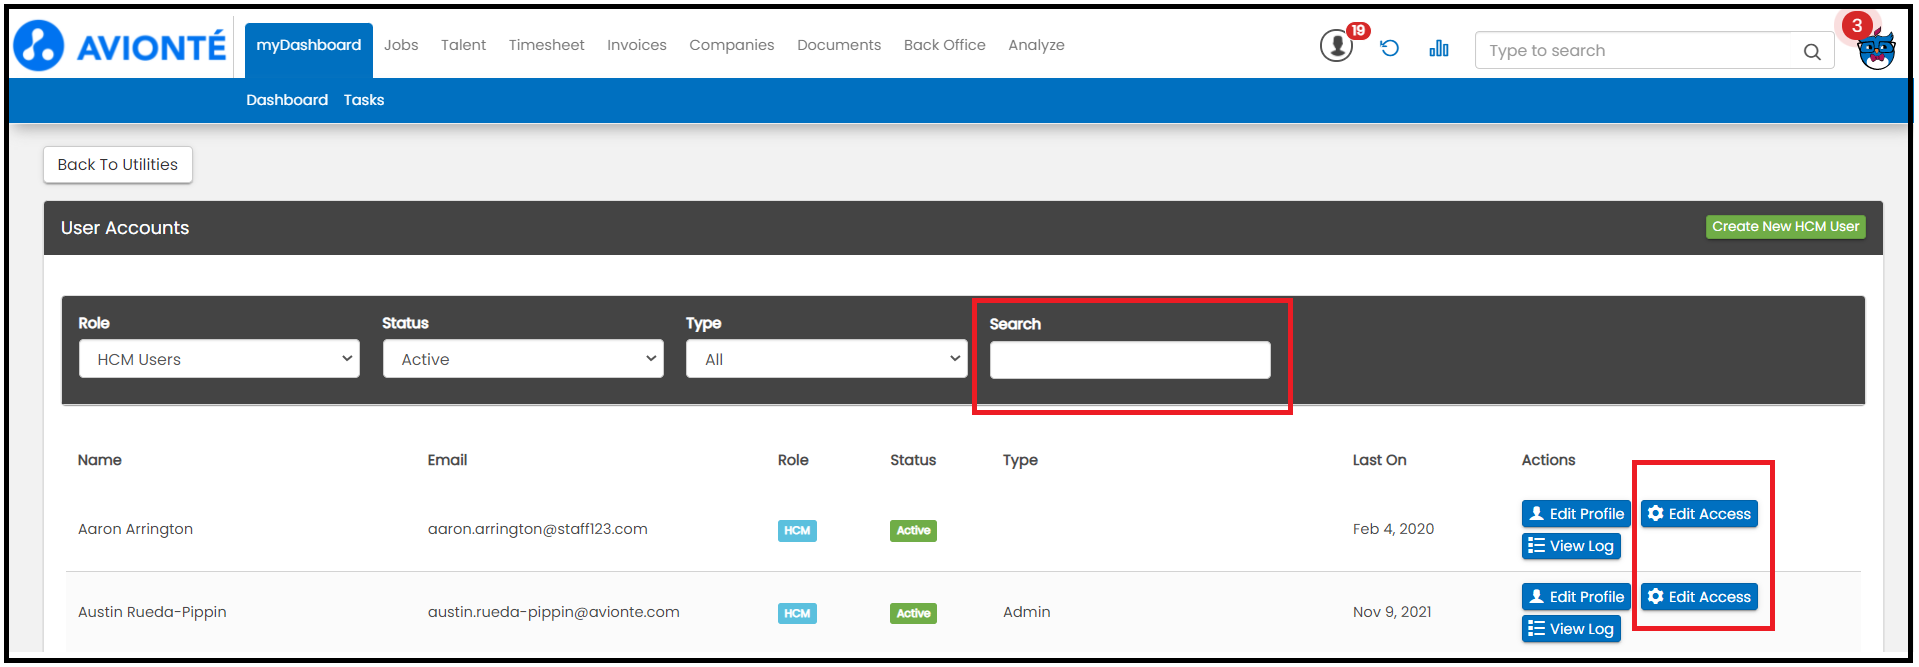The height and width of the screenshot is (667, 1919).
Task: Open the profile avatar at top right
Action: [1876, 49]
